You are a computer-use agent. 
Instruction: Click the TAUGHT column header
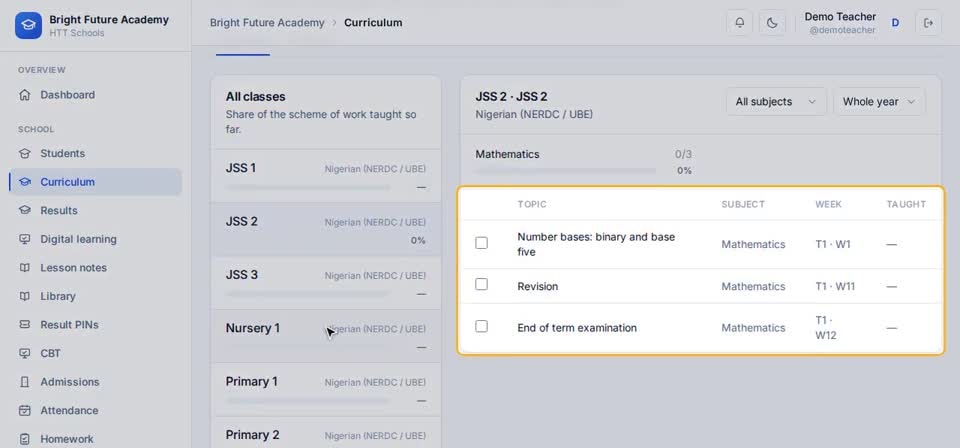(906, 204)
